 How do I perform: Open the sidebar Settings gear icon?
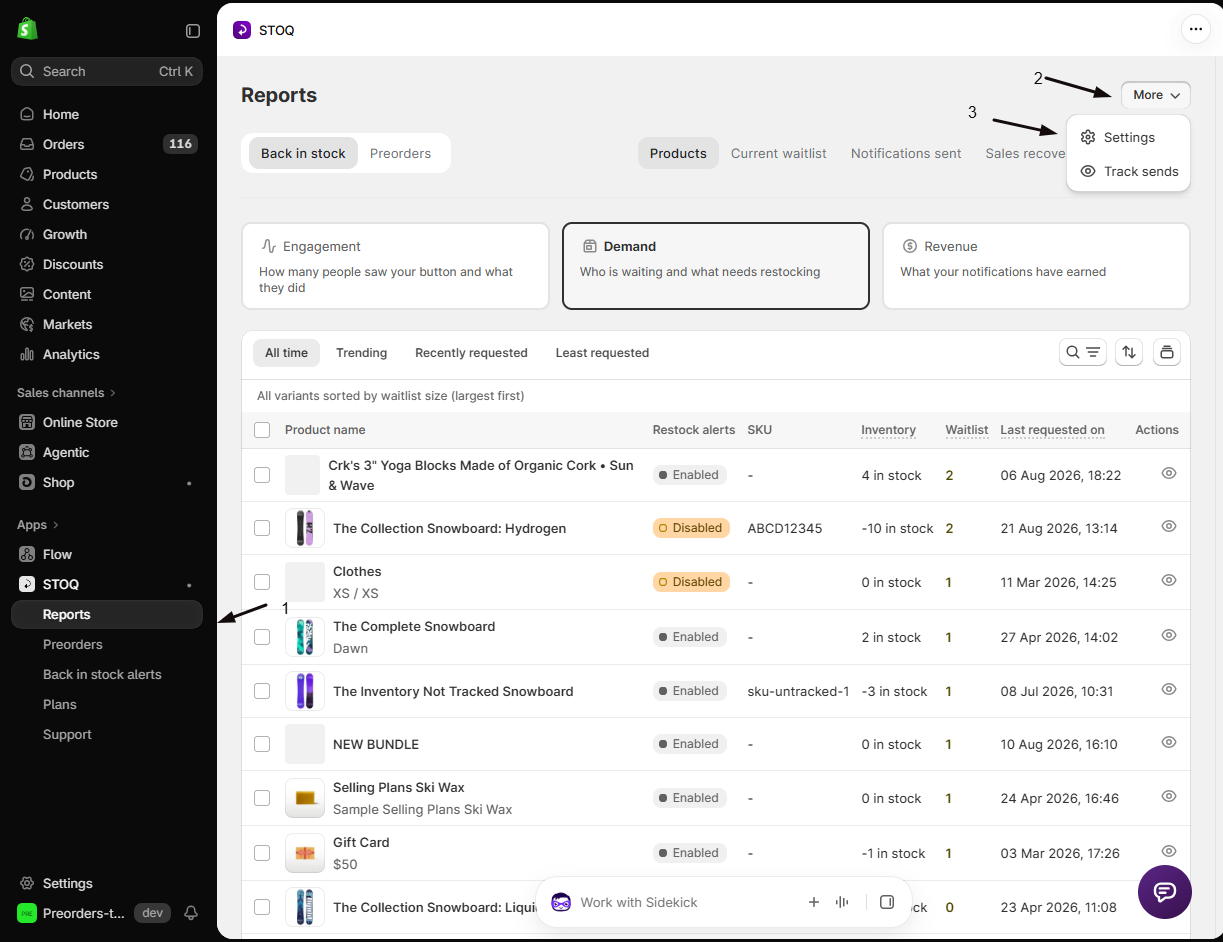click(27, 883)
